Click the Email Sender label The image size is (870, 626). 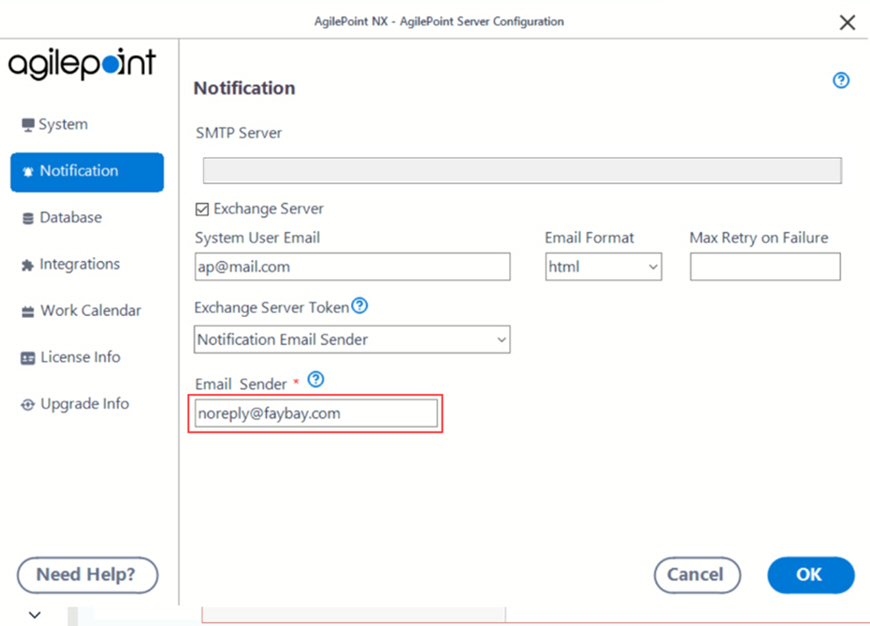tap(241, 384)
